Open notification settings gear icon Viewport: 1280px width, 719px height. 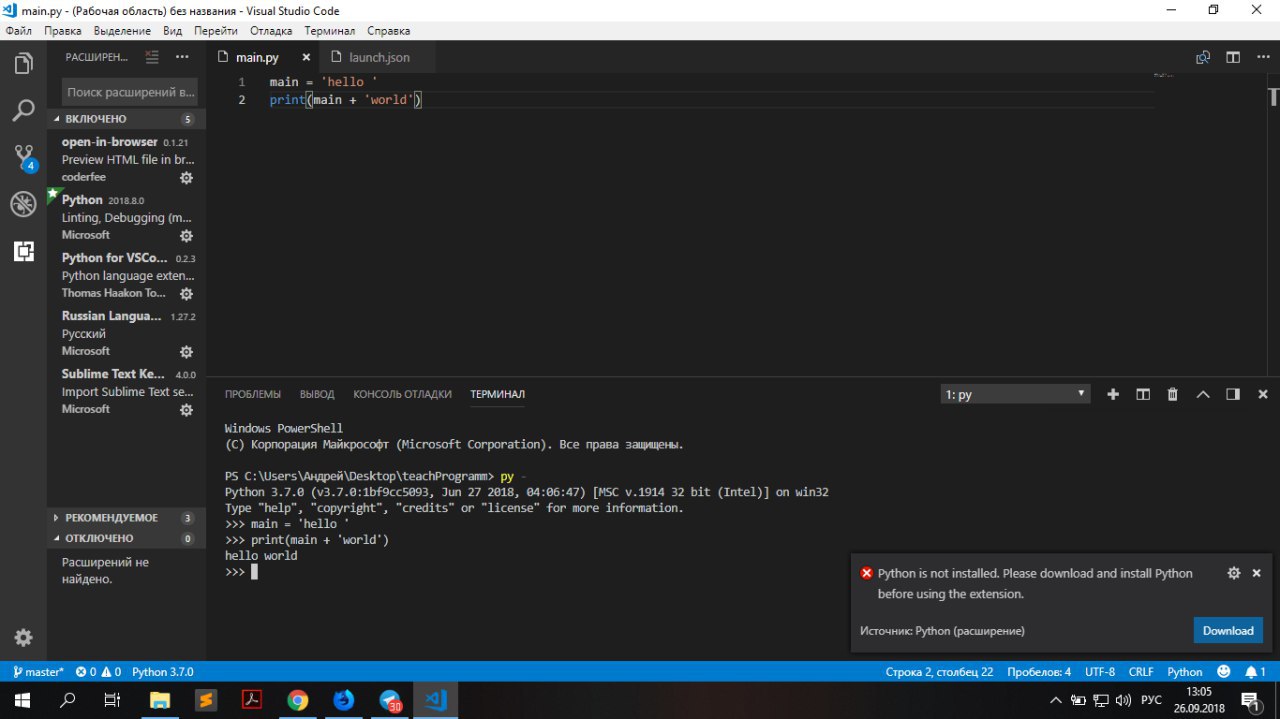click(1234, 573)
